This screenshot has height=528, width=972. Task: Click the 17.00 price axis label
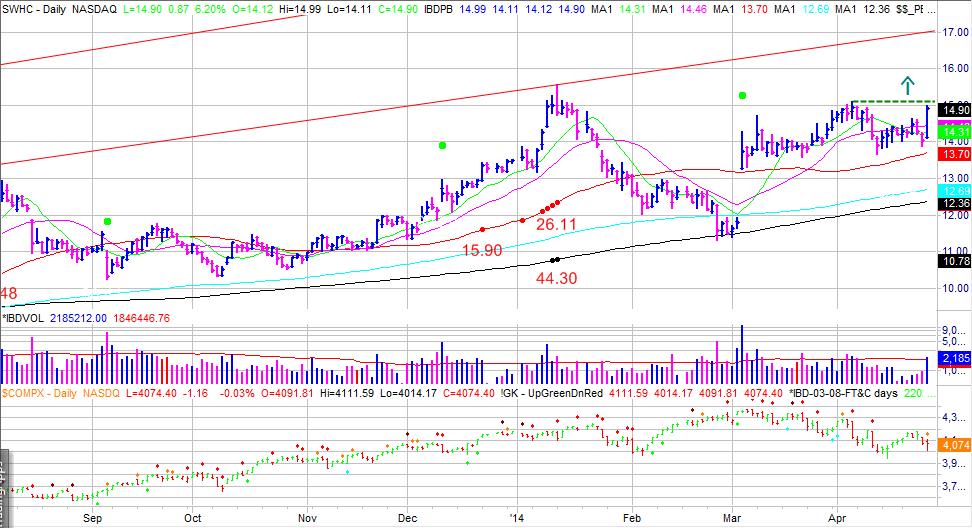(955, 32)
